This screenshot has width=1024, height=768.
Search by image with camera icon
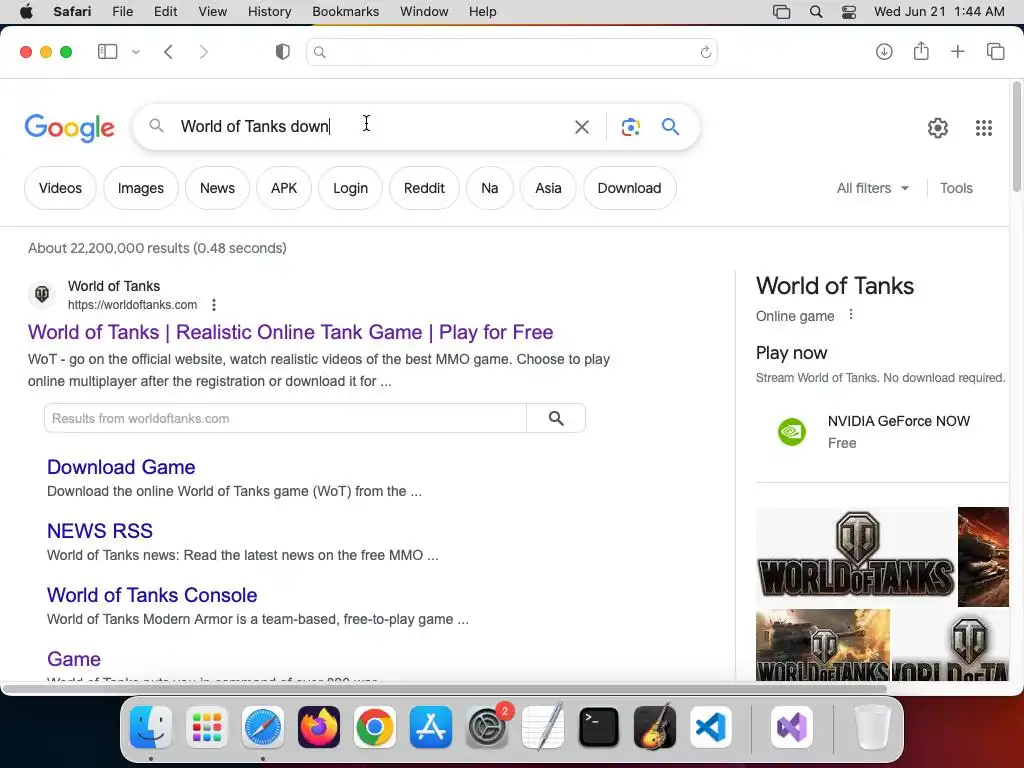coord(630,127)
